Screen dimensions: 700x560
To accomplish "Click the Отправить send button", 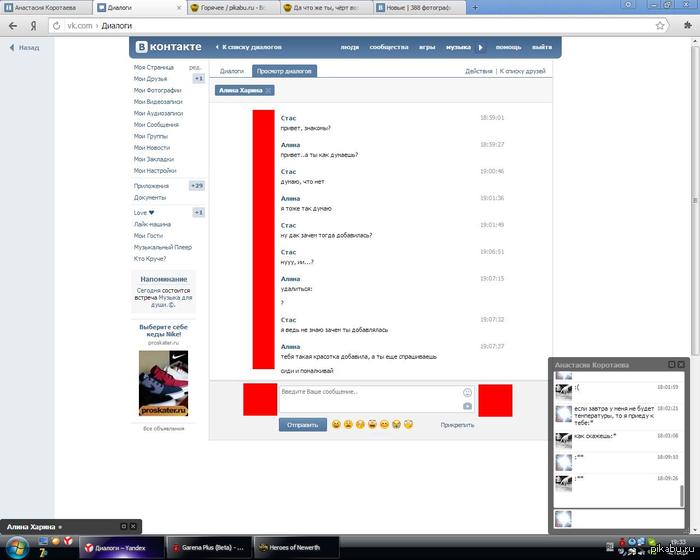I will click(302, 425).
